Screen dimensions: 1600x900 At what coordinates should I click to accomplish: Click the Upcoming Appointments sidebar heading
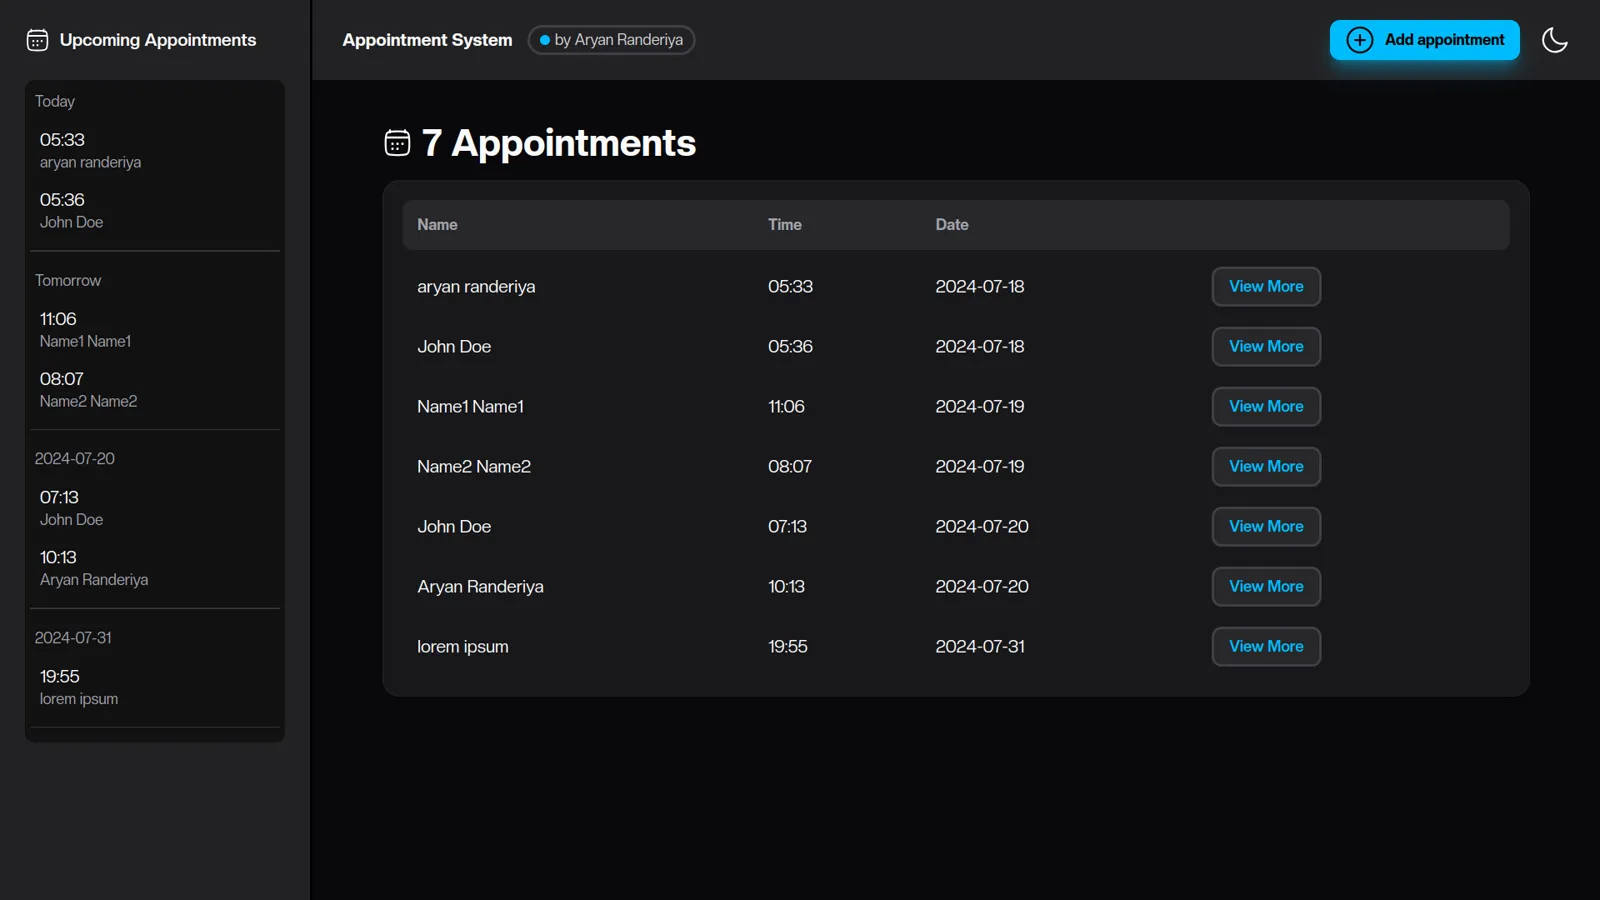tap(158, 40)
